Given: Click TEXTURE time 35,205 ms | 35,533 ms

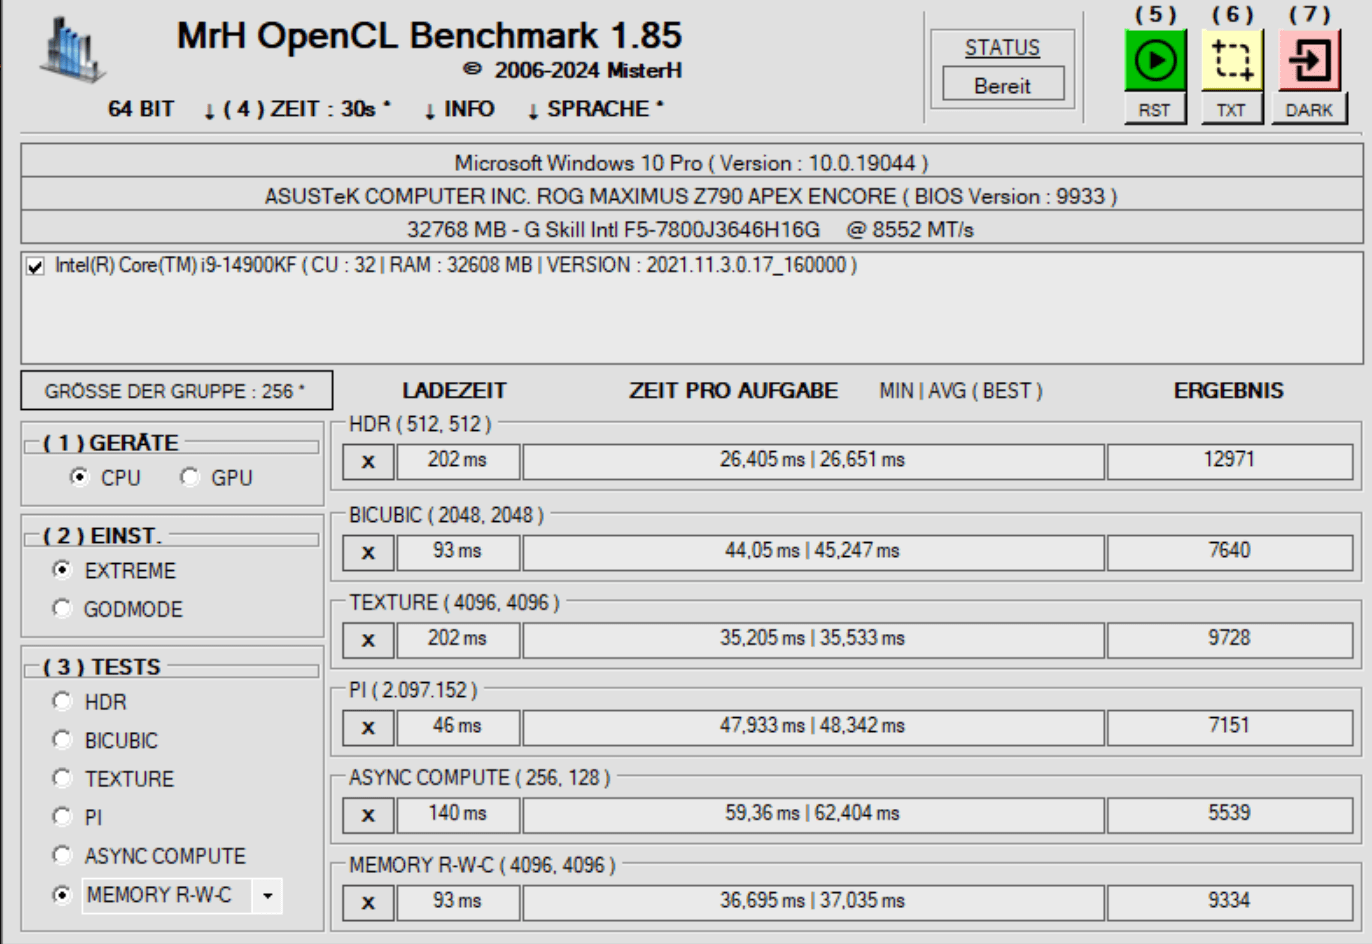Looking at the screenshot, I should (x=813, y=639).
